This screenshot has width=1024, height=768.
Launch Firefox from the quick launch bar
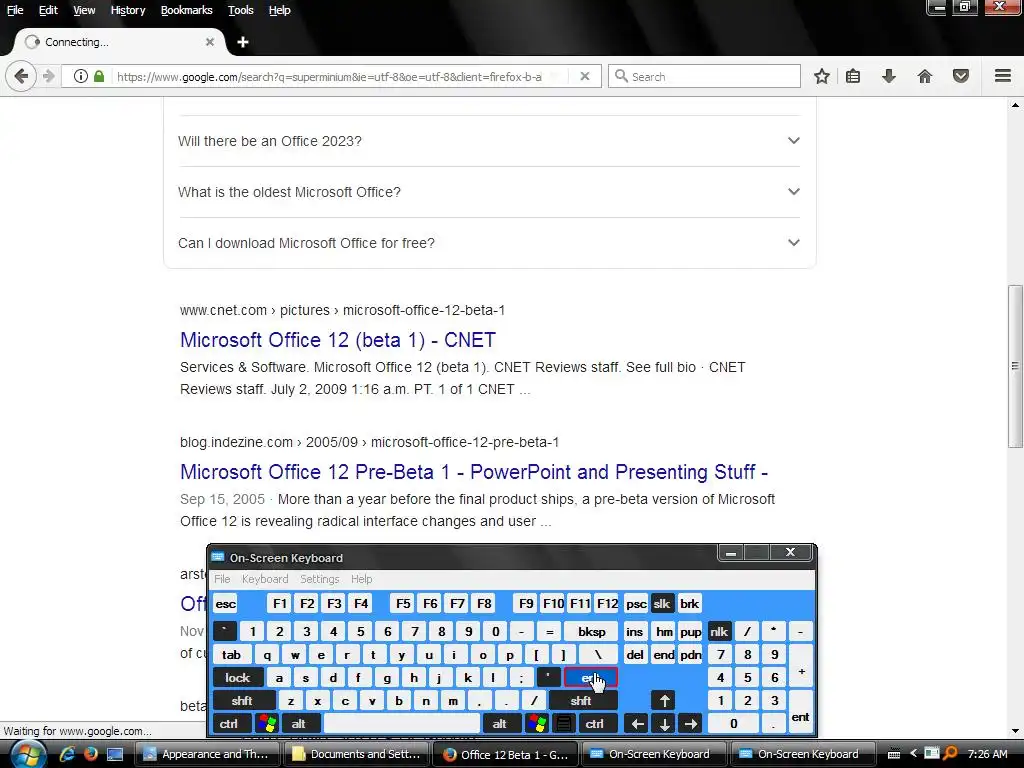pos(90,754)
